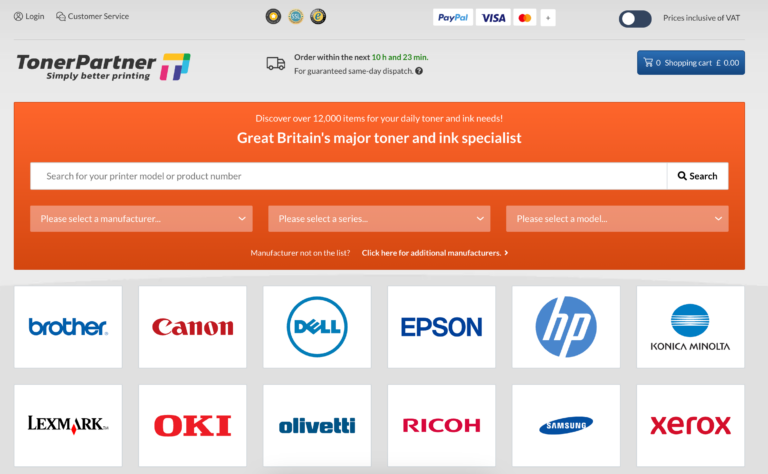
Task: Click the magnifying glass search icon
Action: [682, 176]
